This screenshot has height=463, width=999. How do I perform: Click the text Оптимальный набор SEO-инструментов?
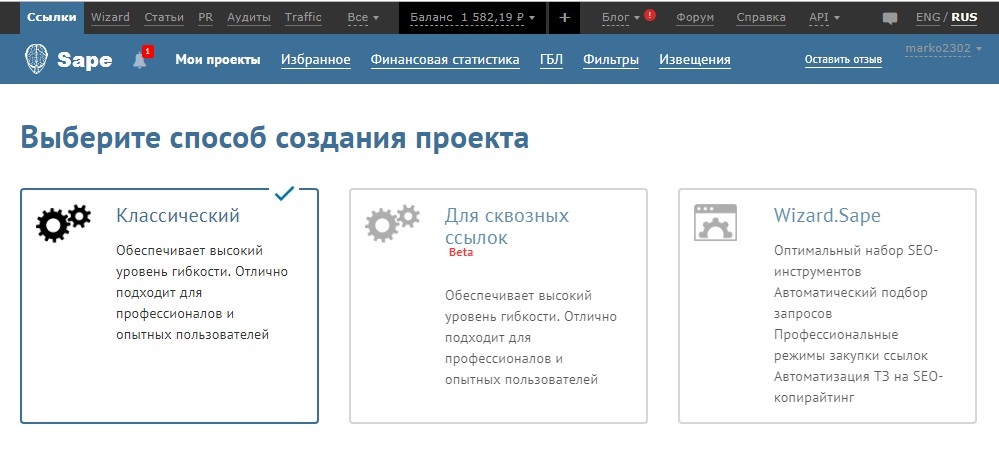tap(856, 261)
